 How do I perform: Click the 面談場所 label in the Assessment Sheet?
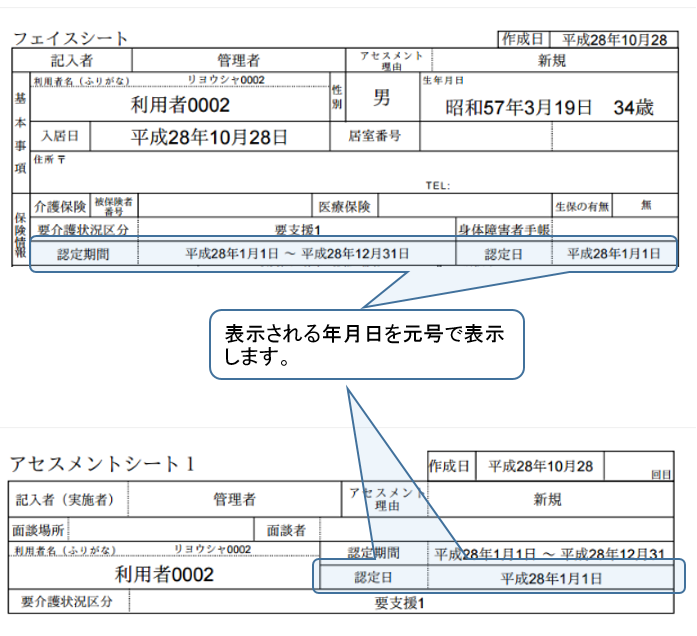click(x=39, y=529)
